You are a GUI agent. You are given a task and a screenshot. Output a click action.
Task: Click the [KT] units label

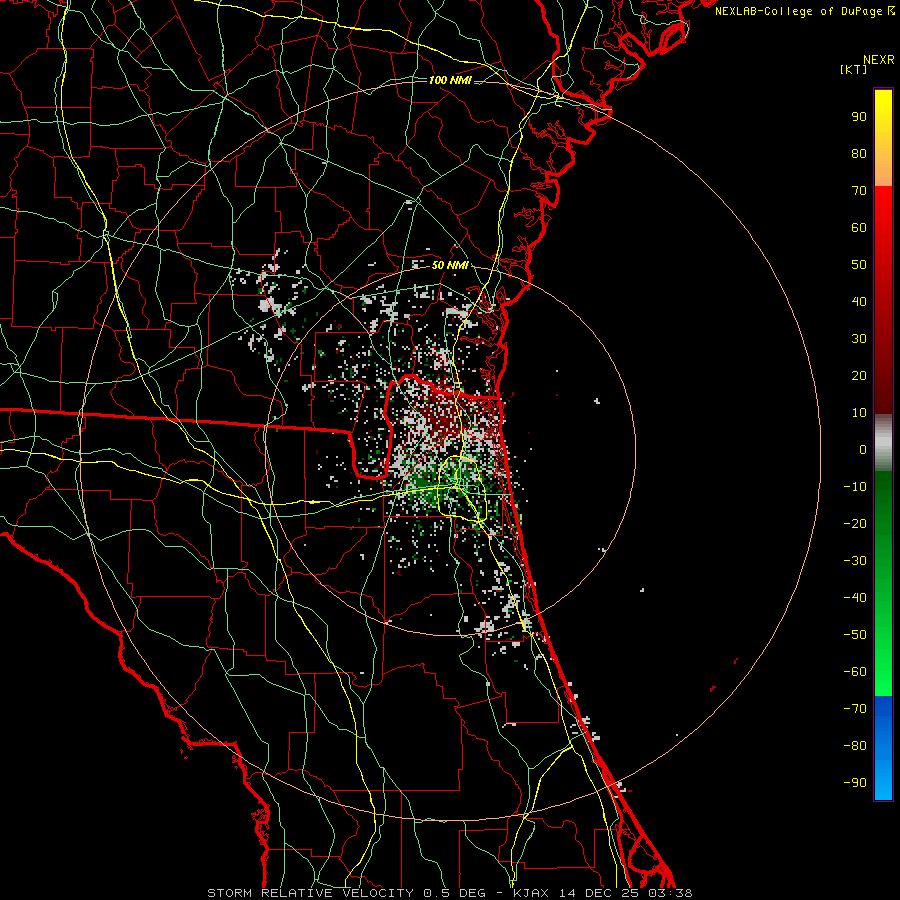click(854, 69)
